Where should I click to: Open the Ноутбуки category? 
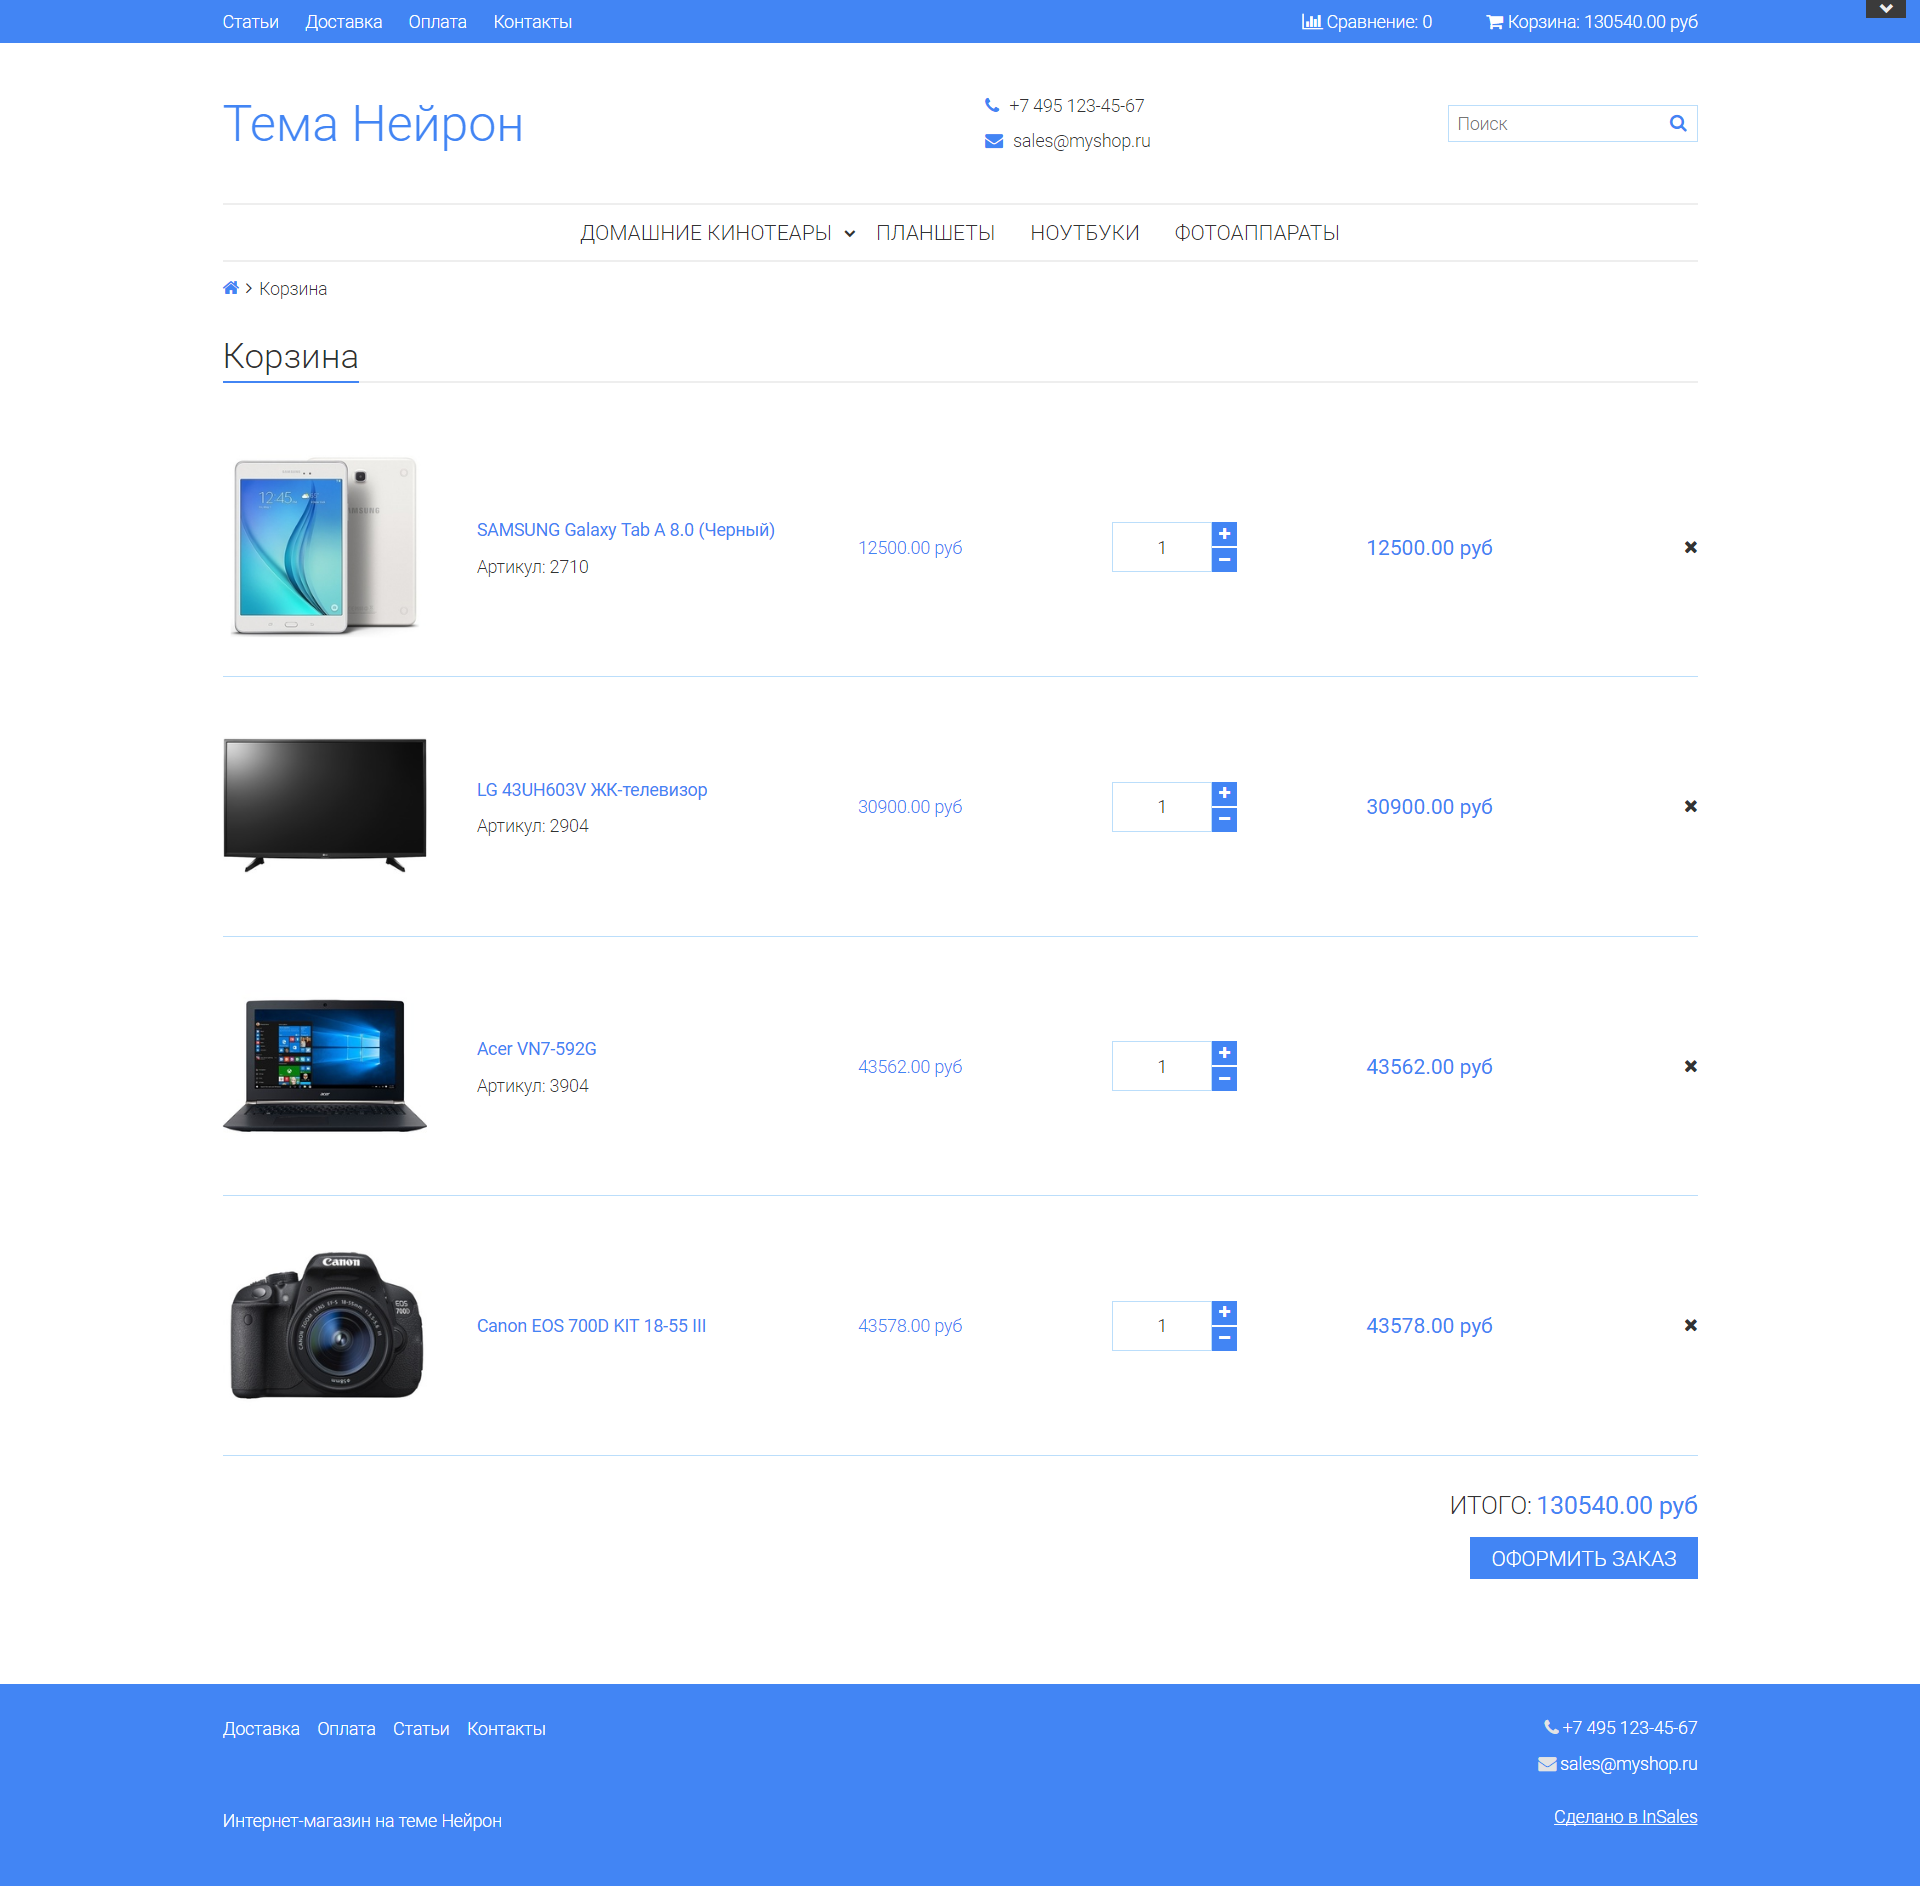1085,233
